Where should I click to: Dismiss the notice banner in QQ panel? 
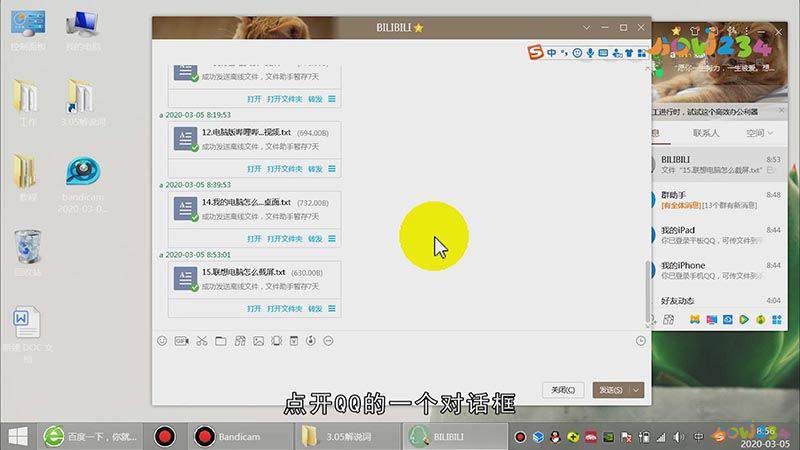(x=781, y=110)
